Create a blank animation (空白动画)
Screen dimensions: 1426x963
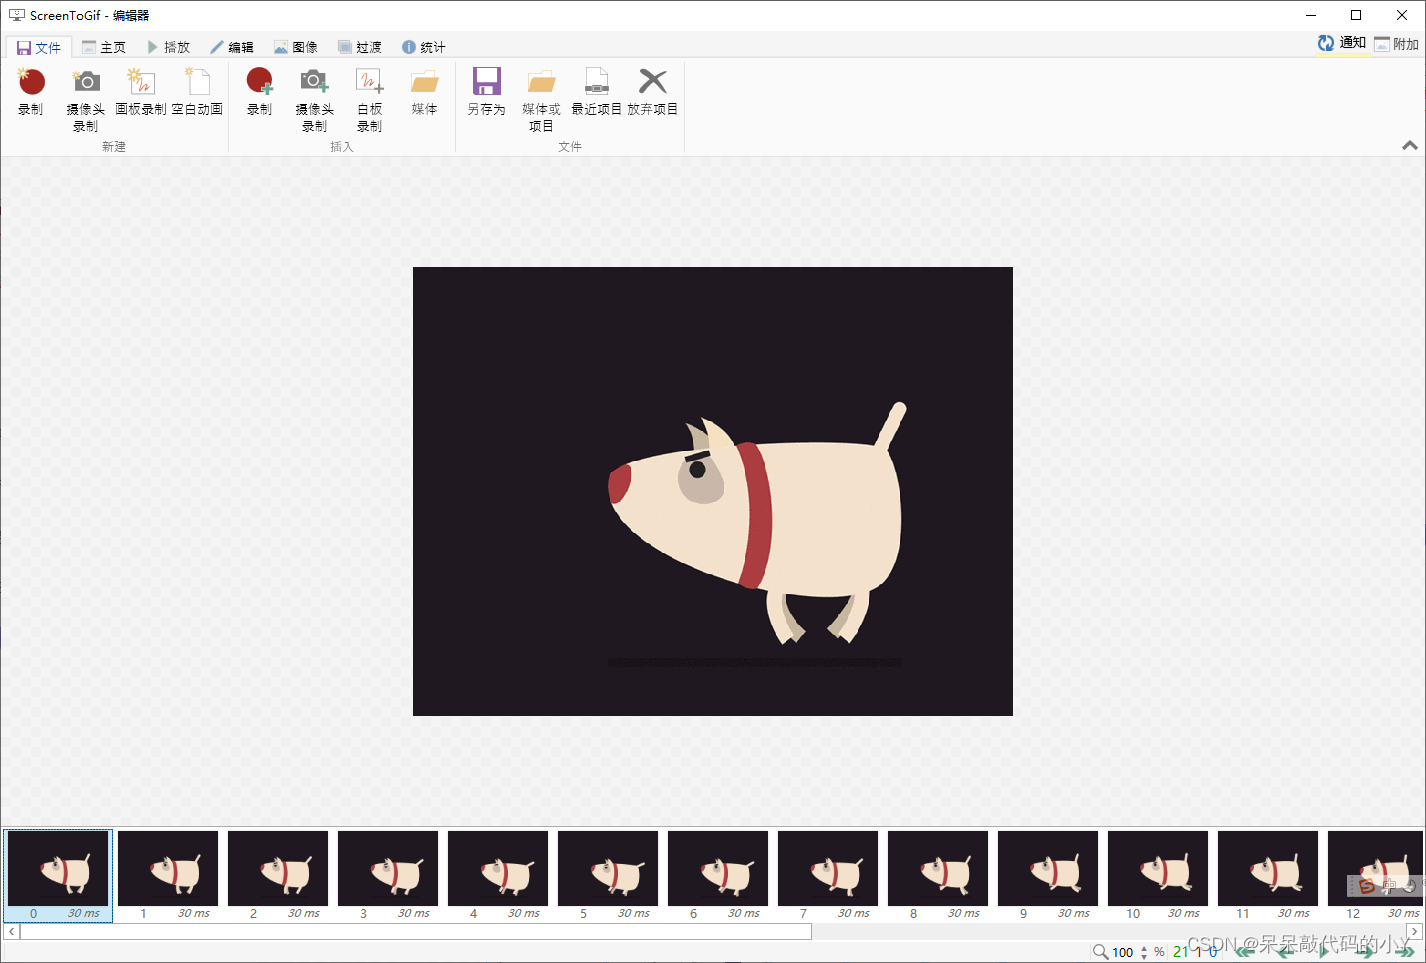197,93
